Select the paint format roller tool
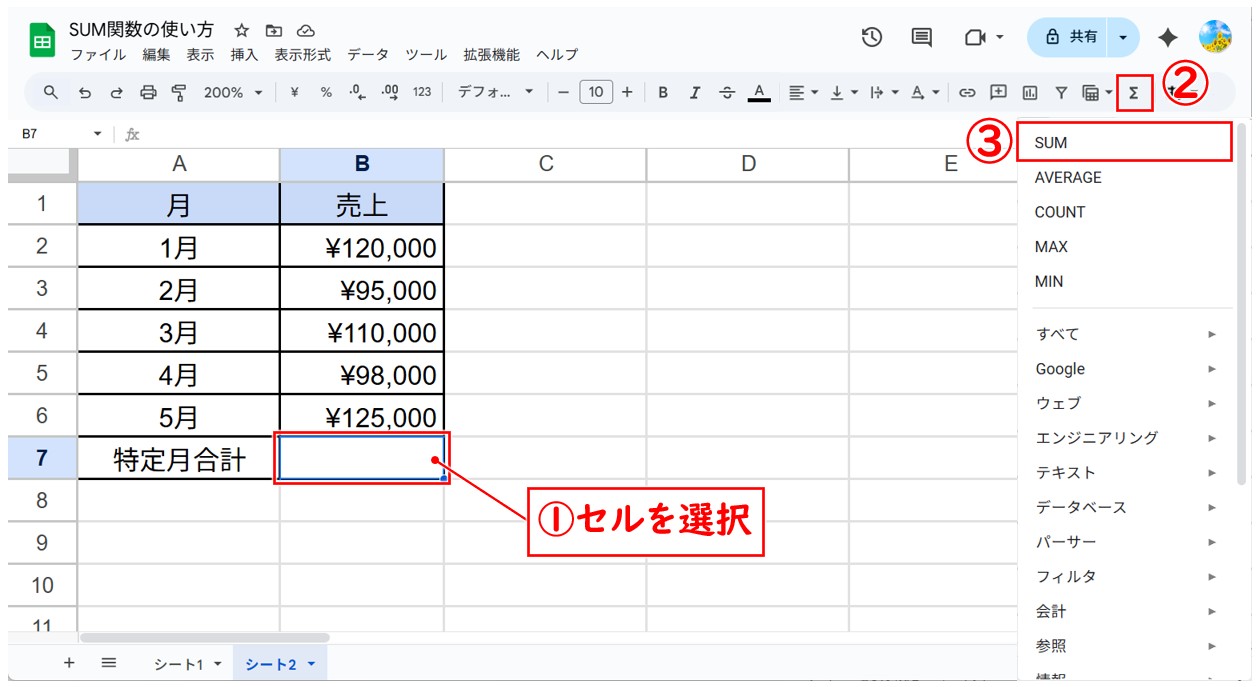Screen dimensions: 1256x687 (179, 93)
